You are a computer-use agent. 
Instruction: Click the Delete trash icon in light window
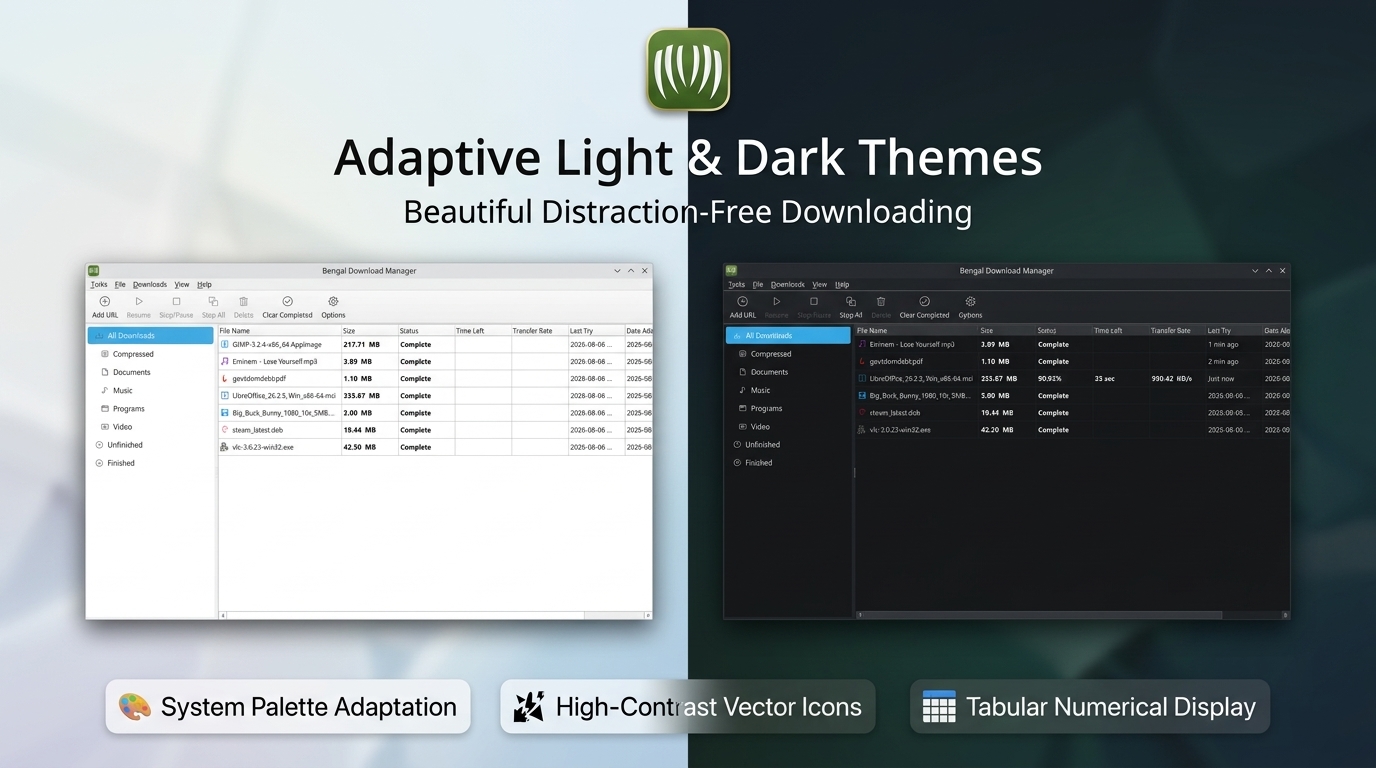[243, 301]
